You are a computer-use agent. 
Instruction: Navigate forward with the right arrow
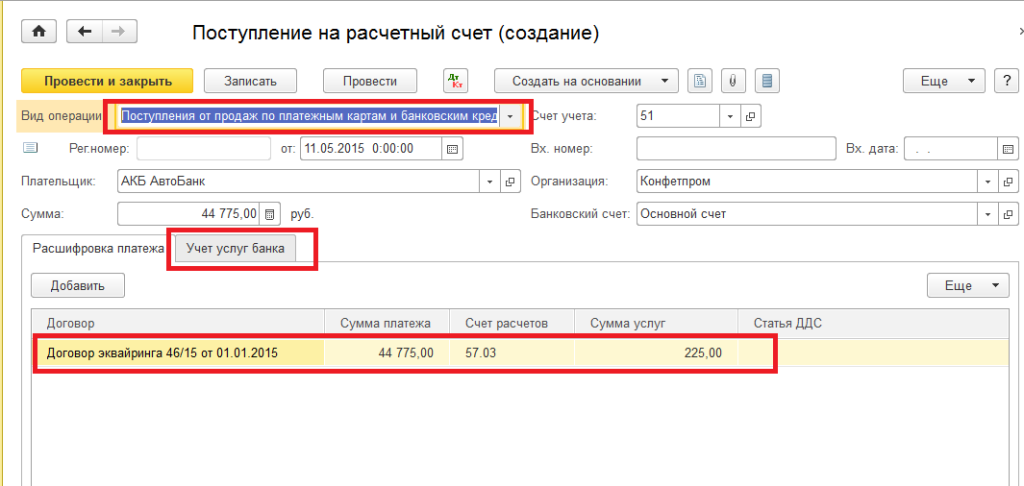pyautogui.click(x=120, y=32)
